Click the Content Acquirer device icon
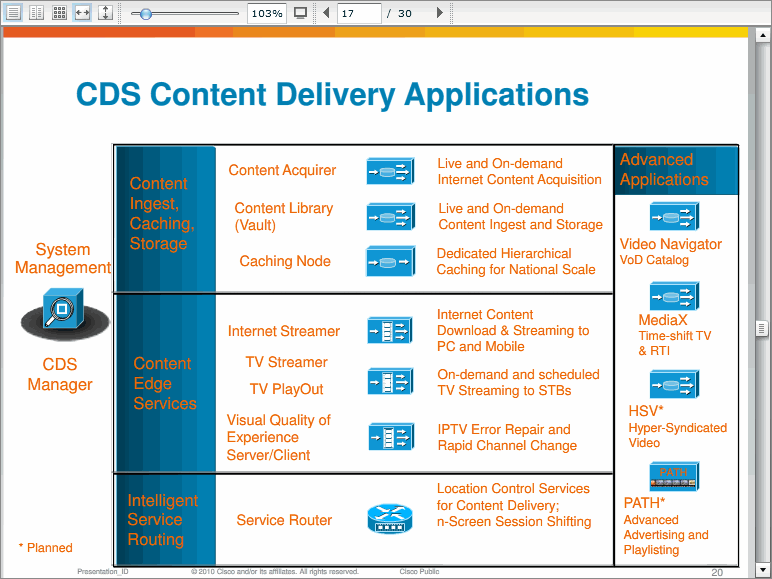Screen dimensions: 772x579 [391, 171]
